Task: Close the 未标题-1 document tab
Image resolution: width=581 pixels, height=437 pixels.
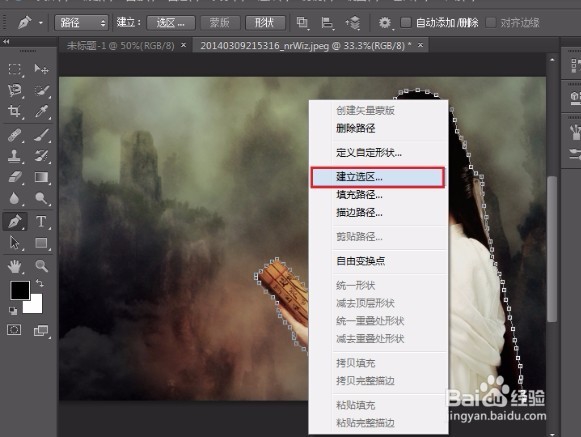Action: pos(183,45)
